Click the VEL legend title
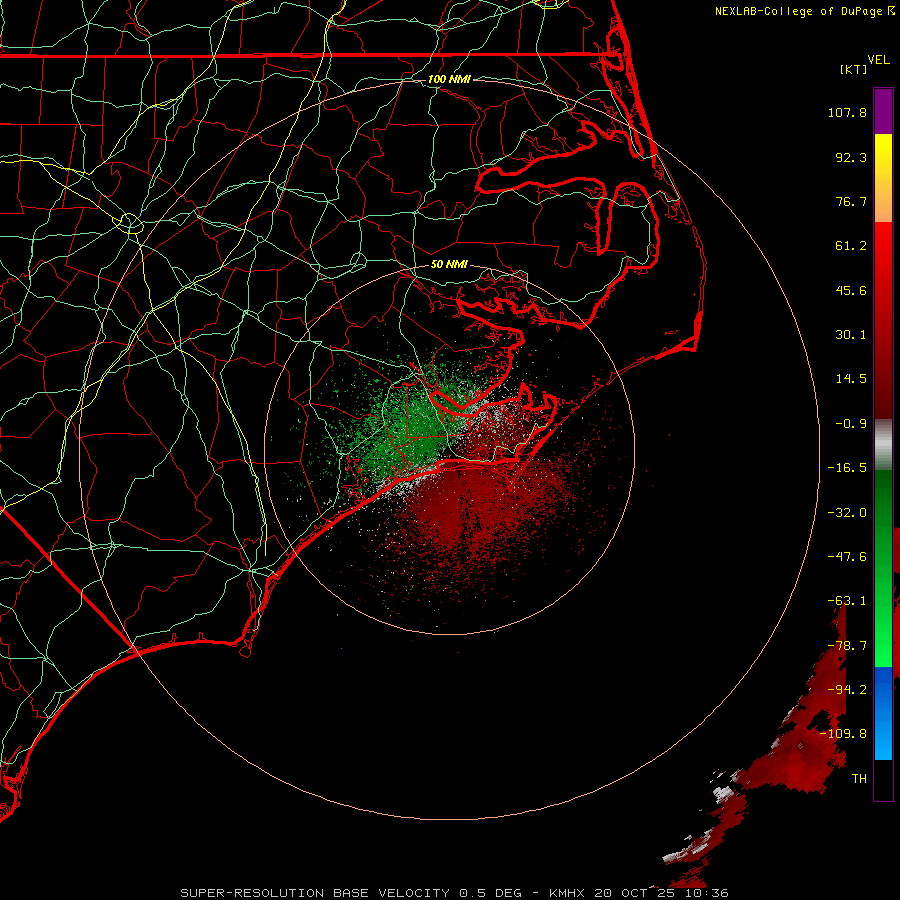900x900 pixels. click(x=878, y=60)
